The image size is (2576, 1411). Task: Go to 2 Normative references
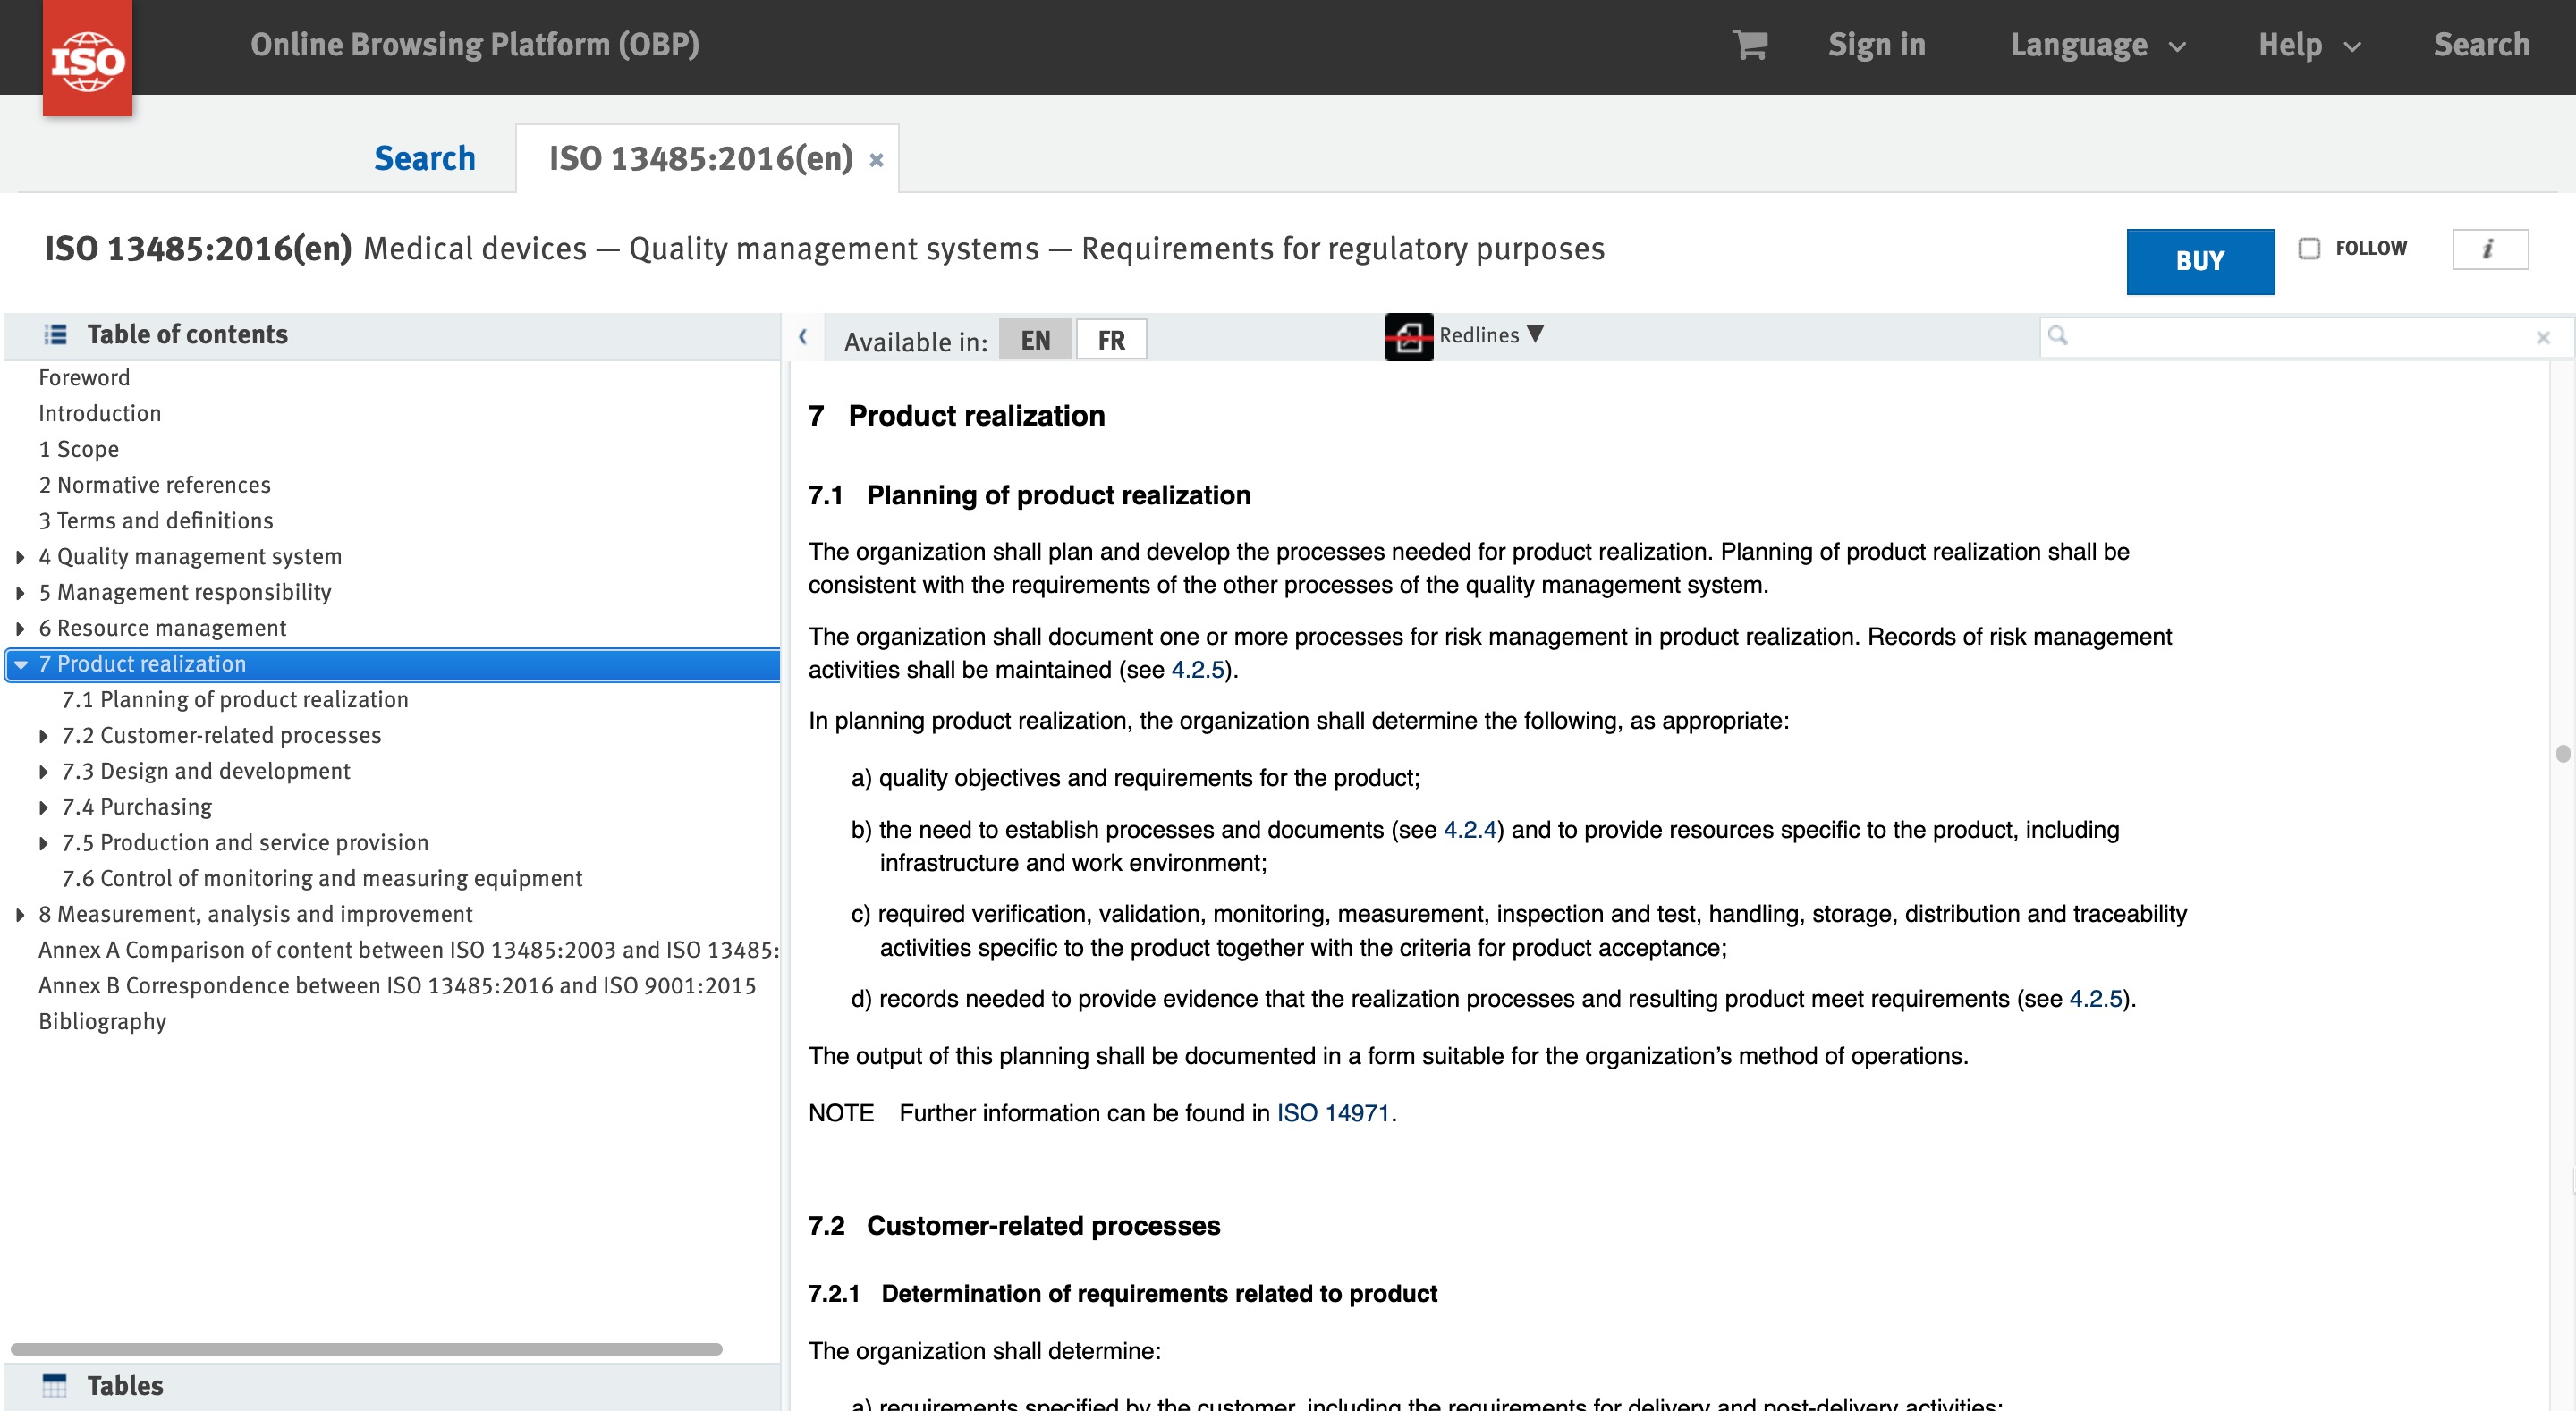click(x=155, y=485)
